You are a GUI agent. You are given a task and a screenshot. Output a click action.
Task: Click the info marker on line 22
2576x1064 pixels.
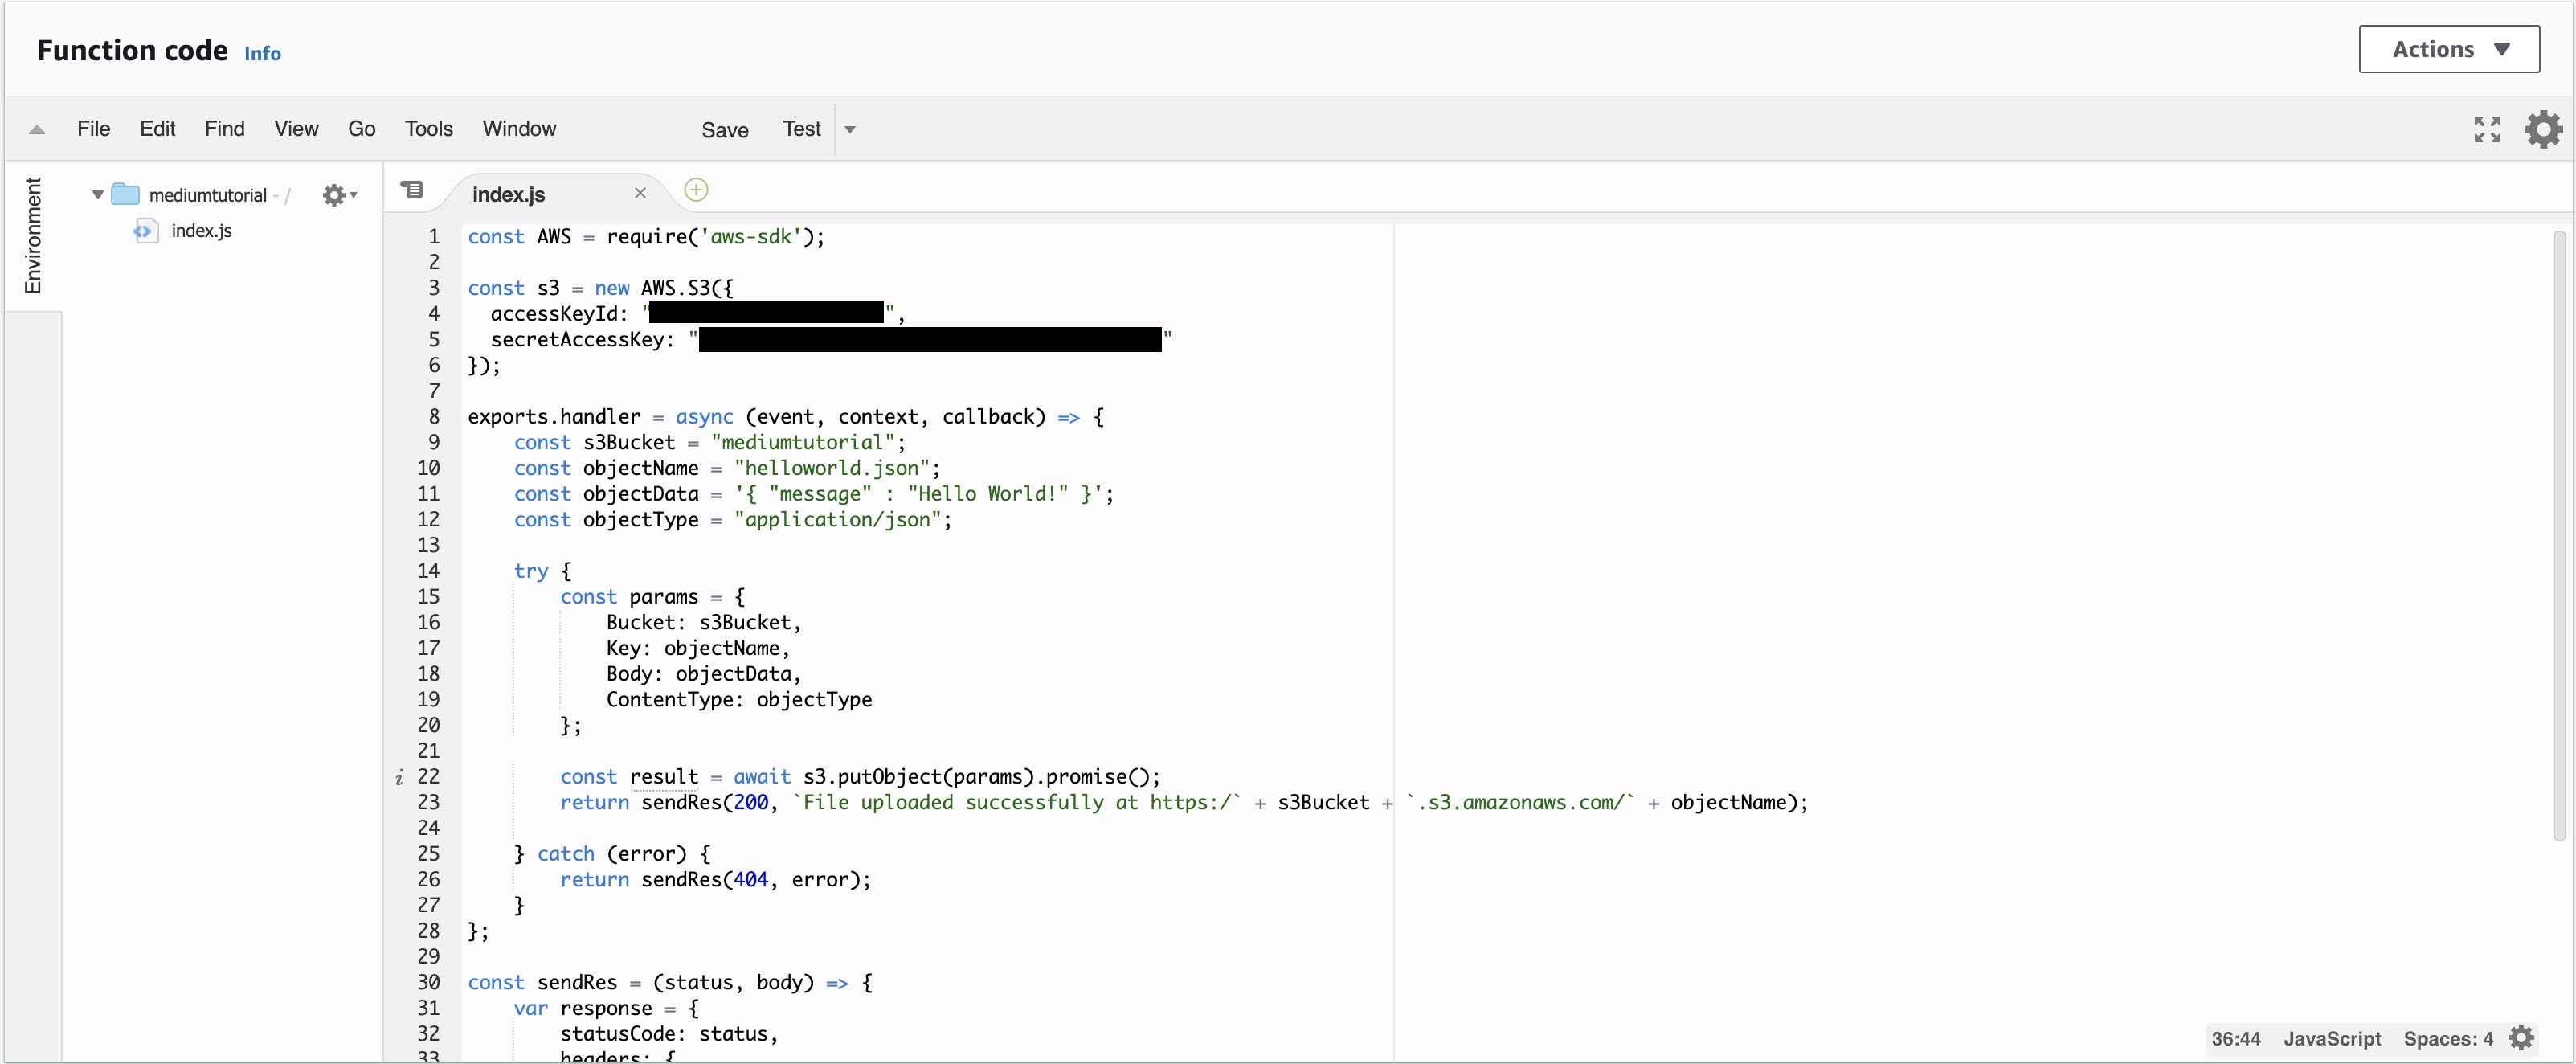(x=399, y=777)
